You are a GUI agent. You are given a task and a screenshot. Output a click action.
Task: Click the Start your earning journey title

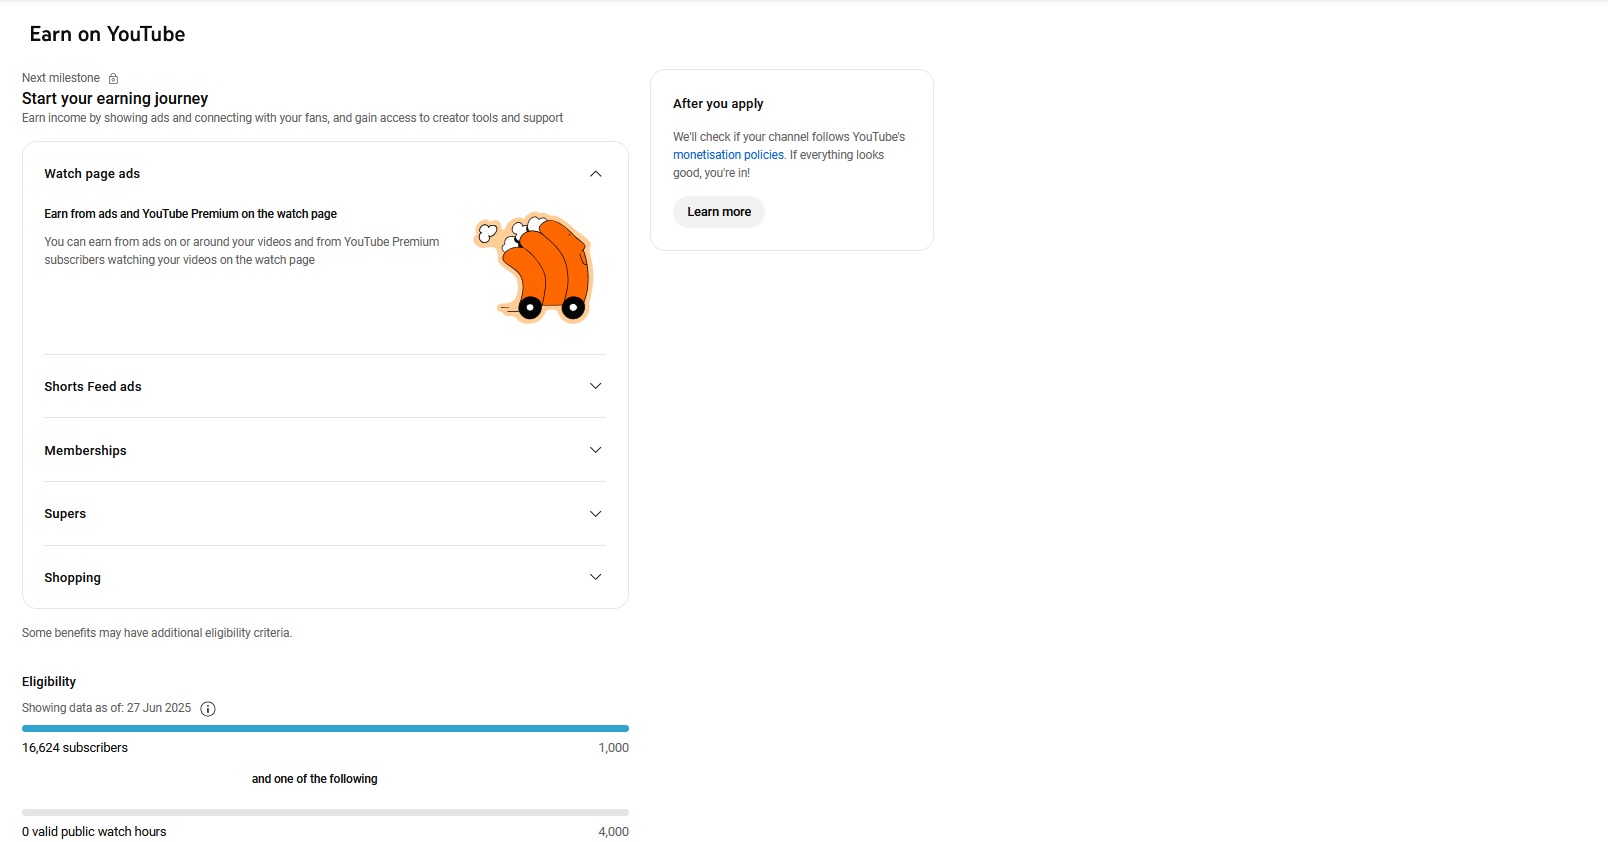115,98
